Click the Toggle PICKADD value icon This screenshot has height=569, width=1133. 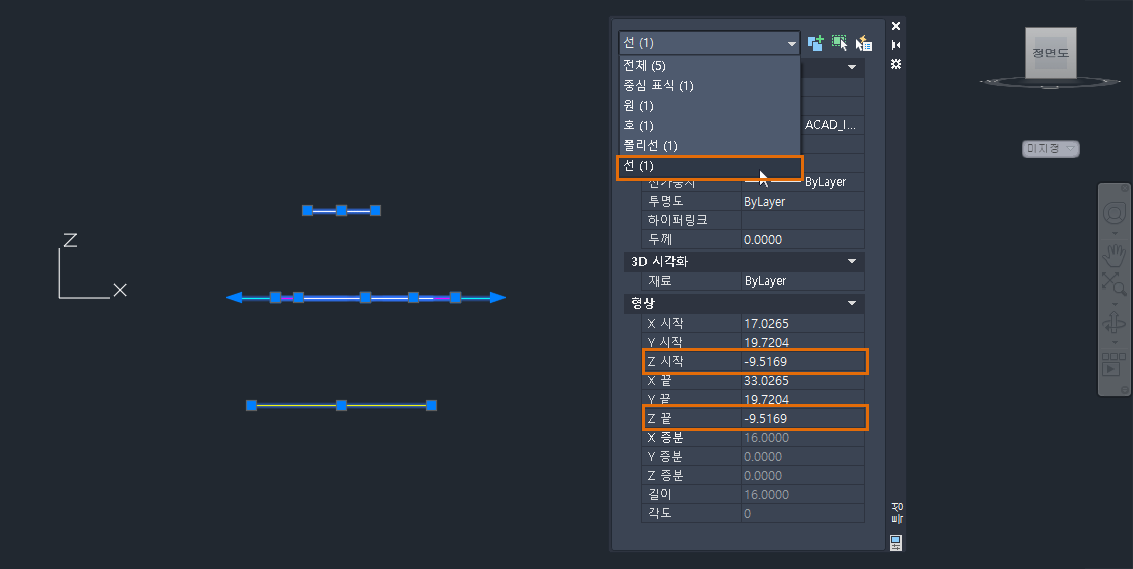click(815, 43)
